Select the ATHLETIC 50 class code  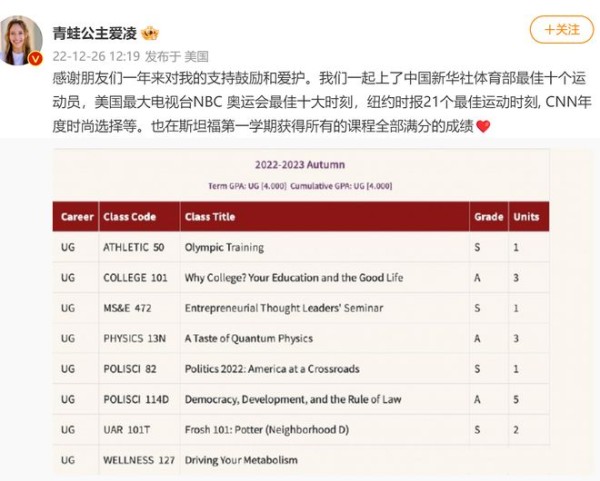pos(134,248)
